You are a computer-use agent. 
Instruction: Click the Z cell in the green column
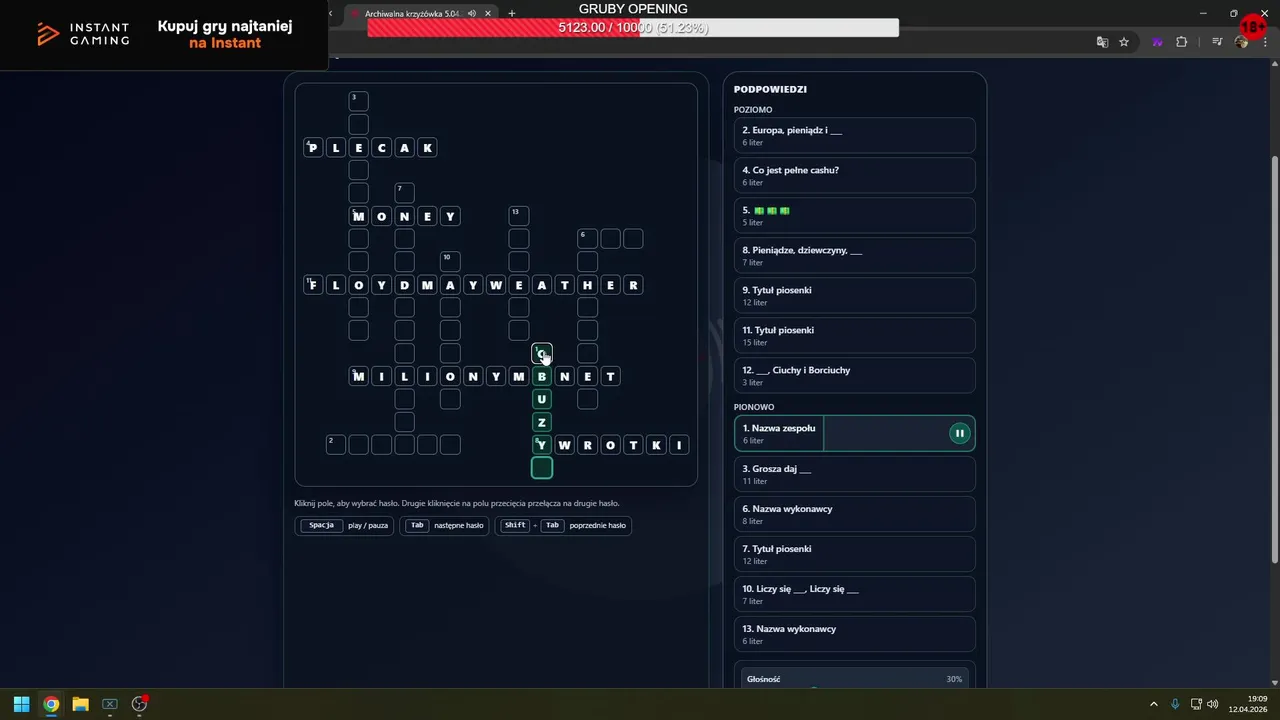(x=541, y=422)
